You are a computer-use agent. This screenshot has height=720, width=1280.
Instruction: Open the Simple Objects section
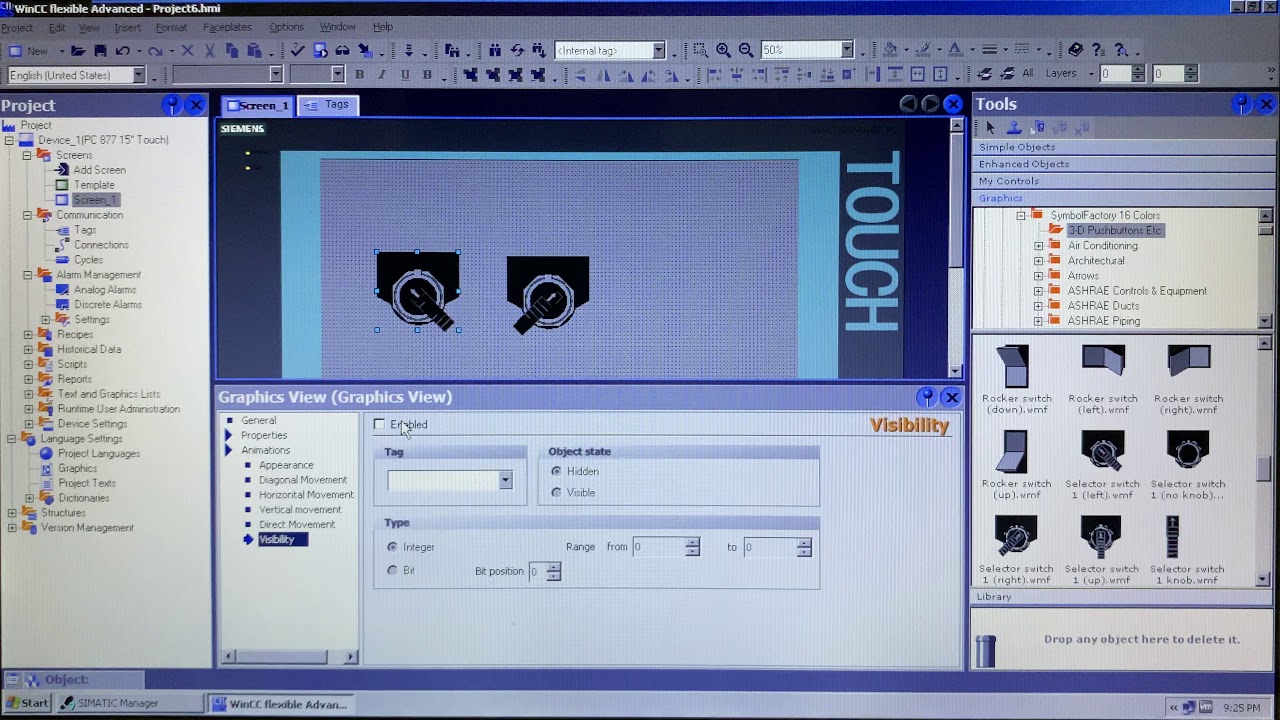click(x=1120, y=147)
